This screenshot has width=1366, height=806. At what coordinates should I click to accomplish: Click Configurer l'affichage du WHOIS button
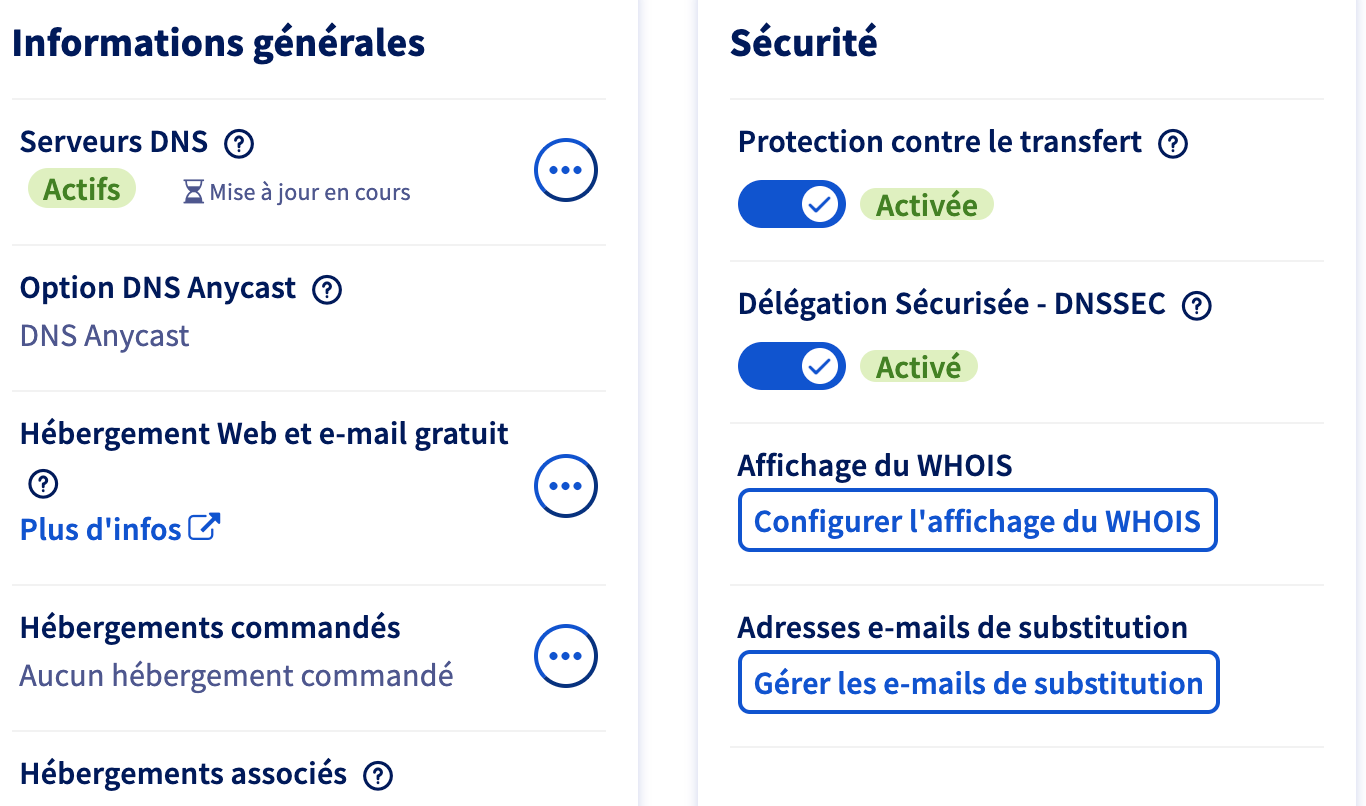click(977, 520)
